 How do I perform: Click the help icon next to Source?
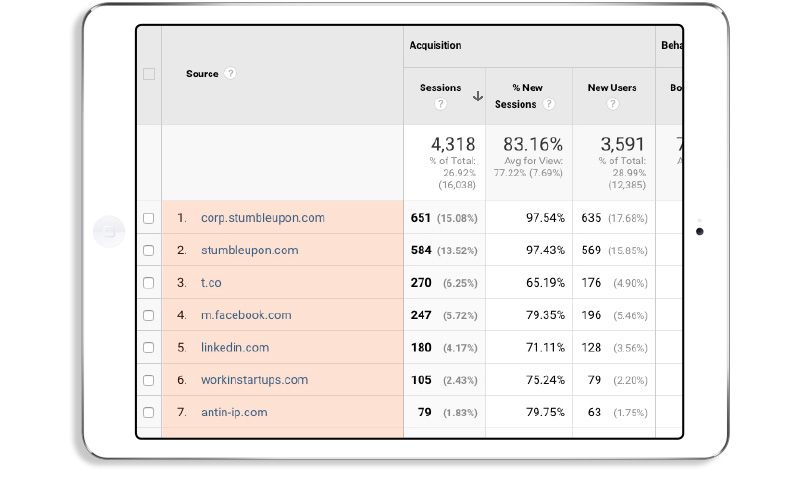point(231,73)
